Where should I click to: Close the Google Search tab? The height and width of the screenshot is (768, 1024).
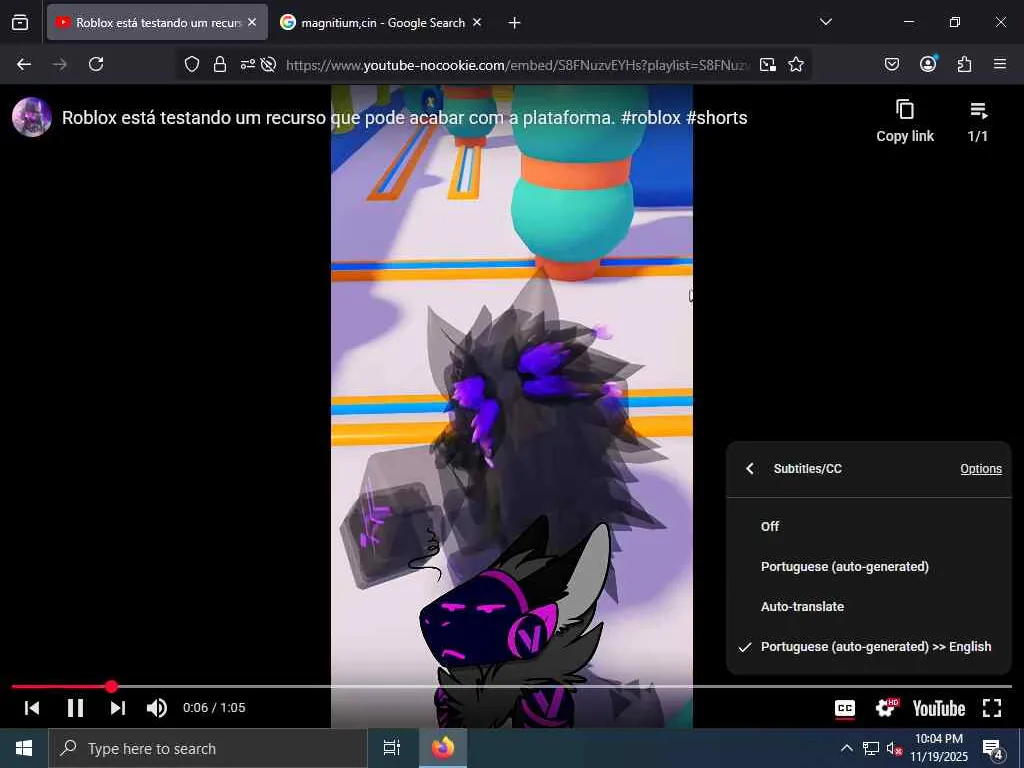[477, 22]
